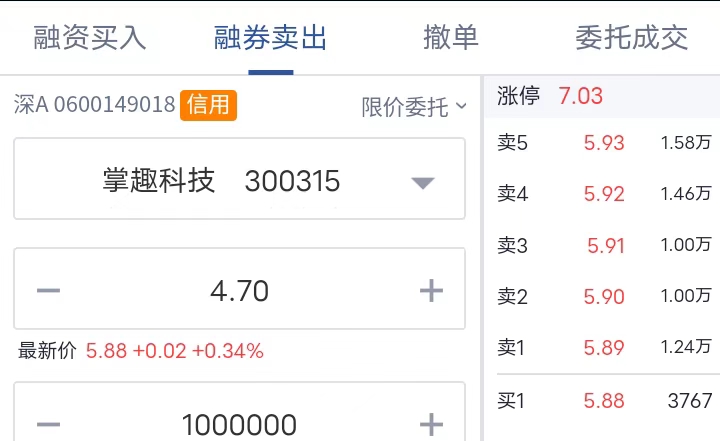This screenshot has height=441, width=720.
Task: Select the 卖3 quote row at 5.91
Action: (x=604, y=245)
